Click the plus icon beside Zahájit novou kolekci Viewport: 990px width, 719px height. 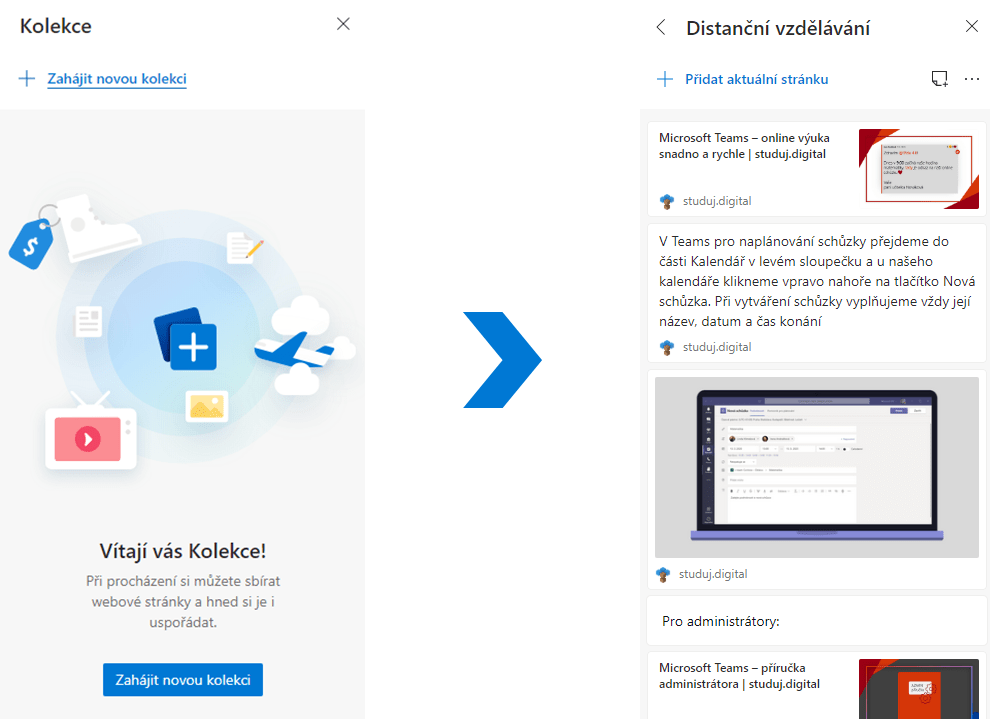27,79
